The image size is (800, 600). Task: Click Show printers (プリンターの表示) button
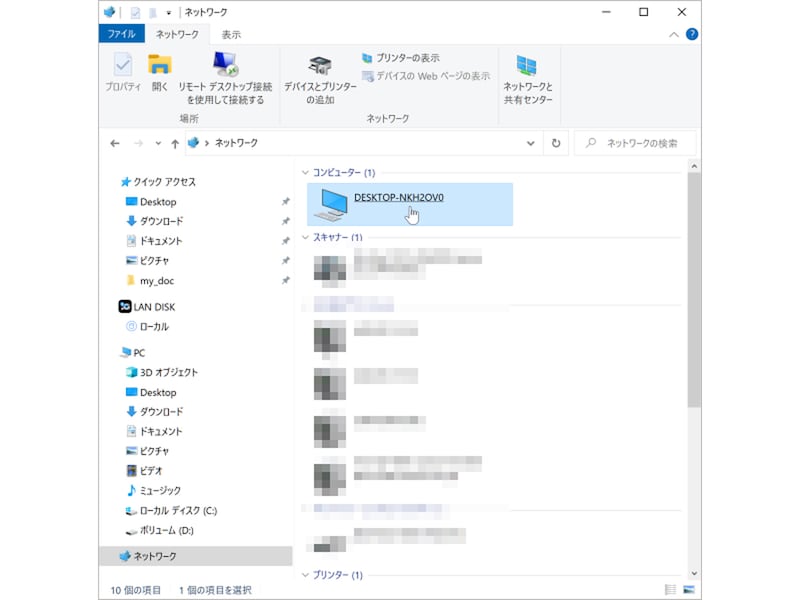(400, 58)
